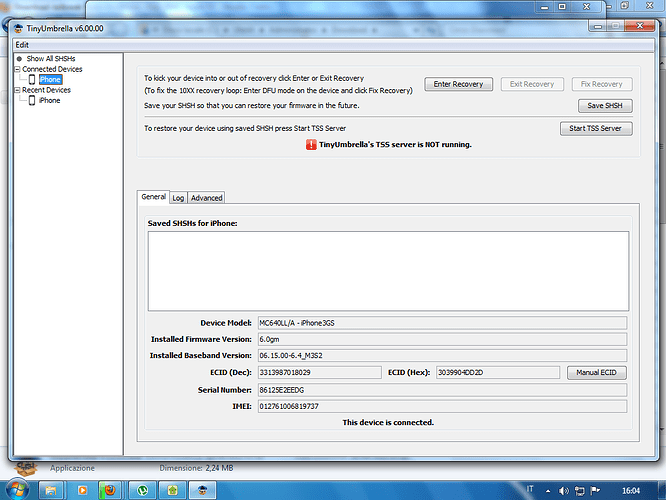
Task: Click the Windows Start button
Action: coord(16,489)
